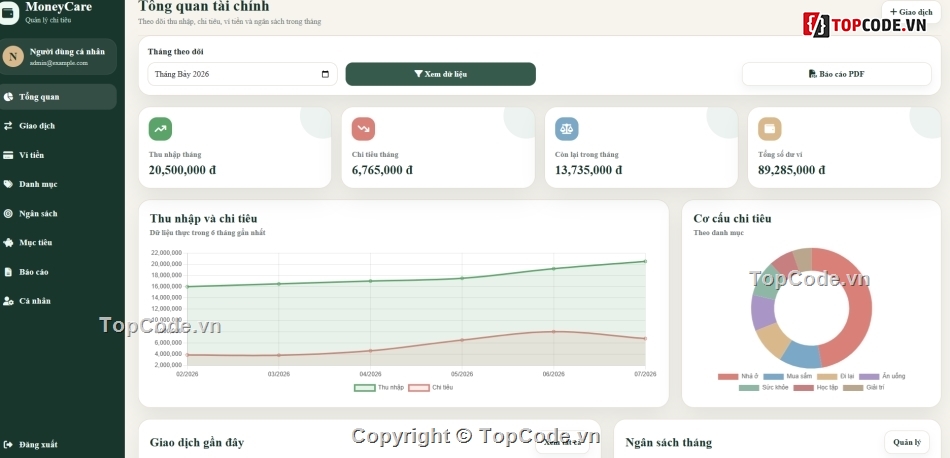Open Ngân sách menu item
This screenshot has width=950, height=458.
tap(58, 213)
